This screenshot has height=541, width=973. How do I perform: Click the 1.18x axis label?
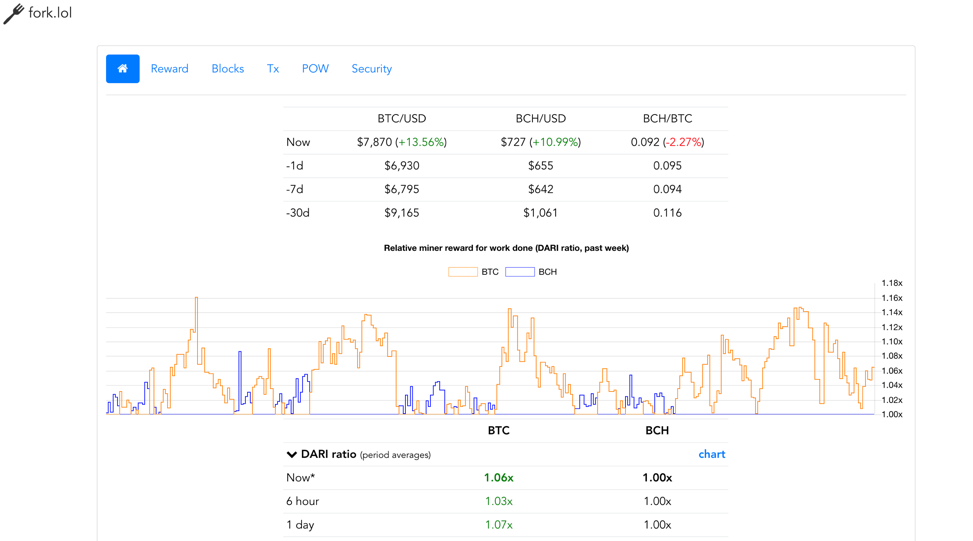tap(892, 283)
